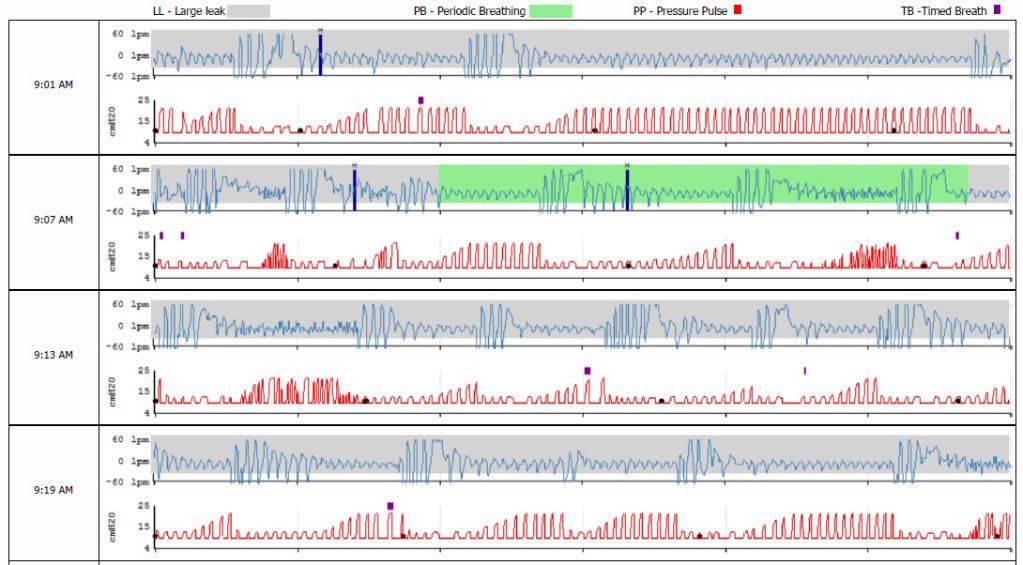Click the gray Large leak legend swatch

(x=249, y=11)
